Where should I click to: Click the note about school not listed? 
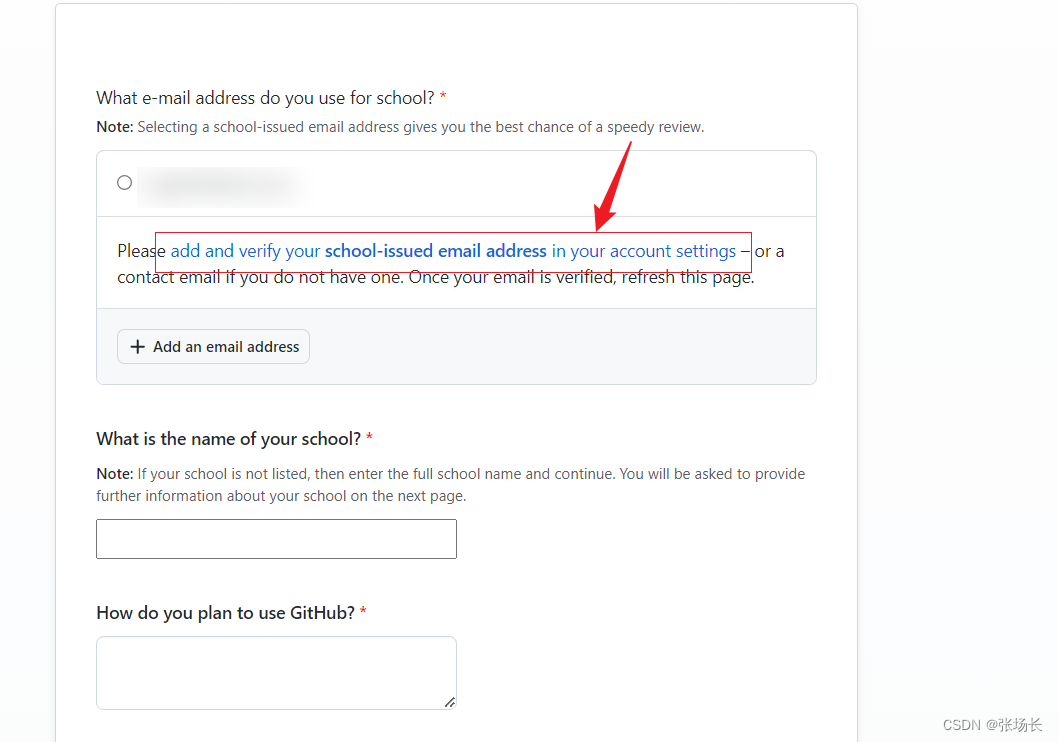click(451, 485)
